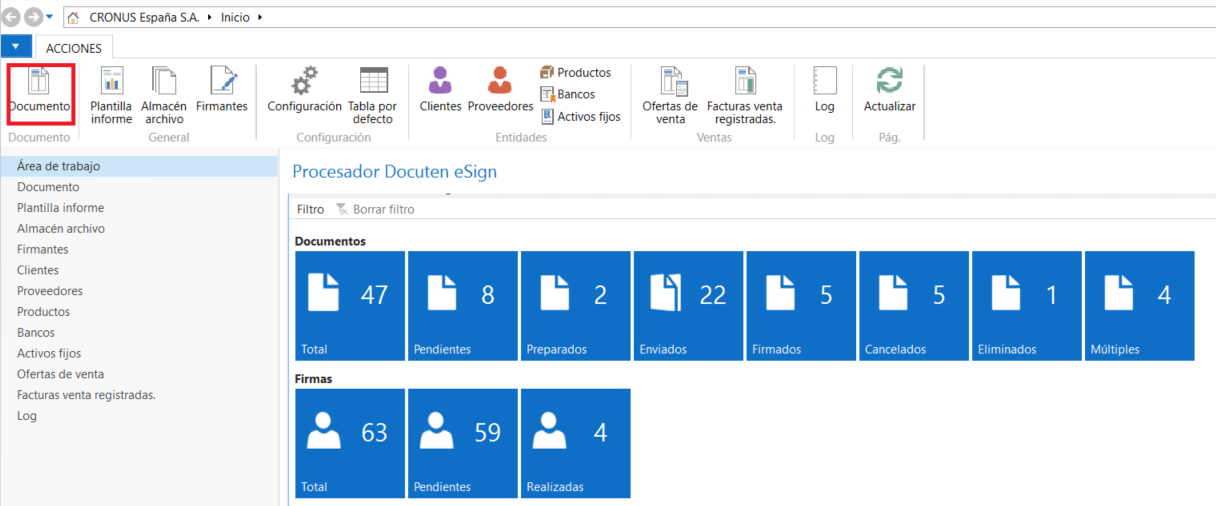Open the Eliminados documents tile
1216x506 pixels.
pyautogui.click(x=1028, y=306)
